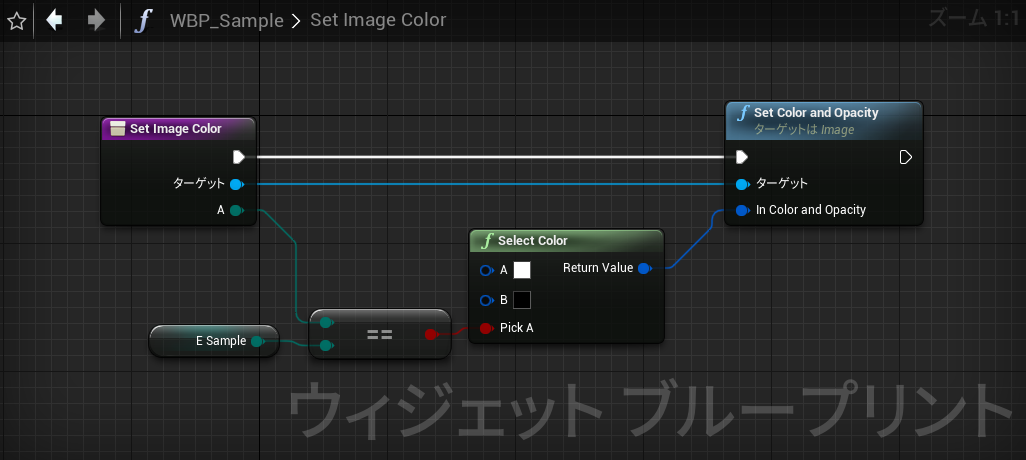Select the == equality node
The image size is (1026, 460).
(380, 334)
